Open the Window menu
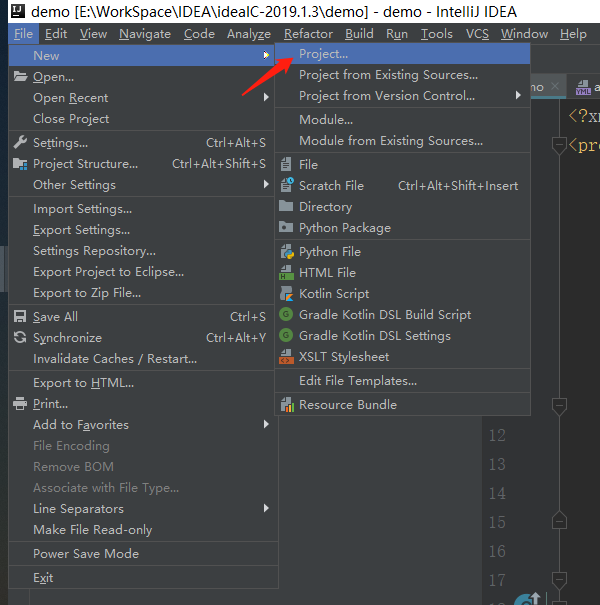This screenshot has width=600, height=605. (524, 34)
